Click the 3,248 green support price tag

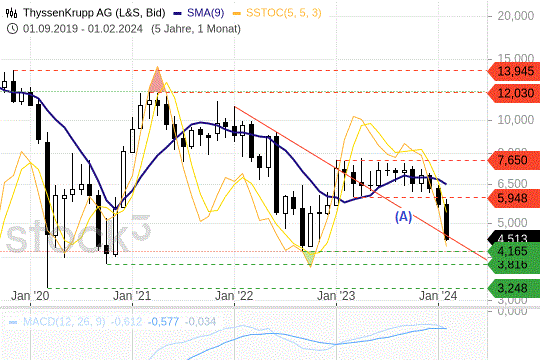pos(514,288)
